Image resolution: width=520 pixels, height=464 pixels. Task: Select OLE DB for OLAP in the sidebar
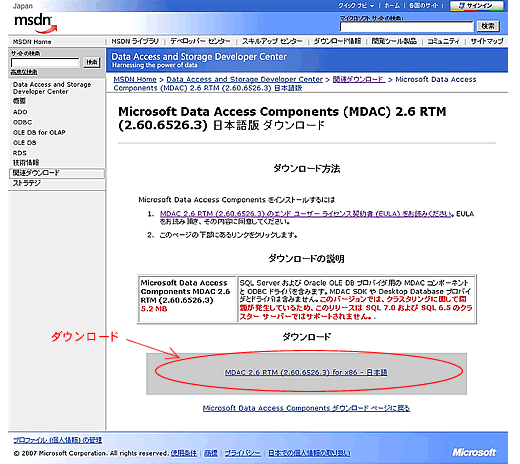[39, 132]
